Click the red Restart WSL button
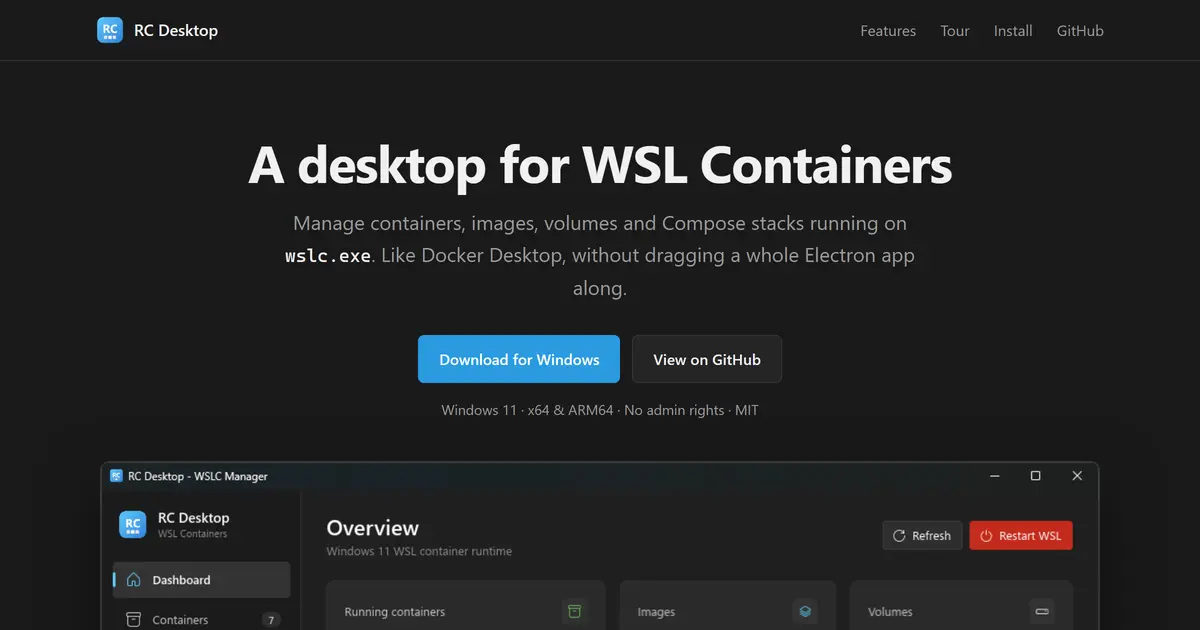This screenshot has height=630, width=1200. tap(1021, 535)
